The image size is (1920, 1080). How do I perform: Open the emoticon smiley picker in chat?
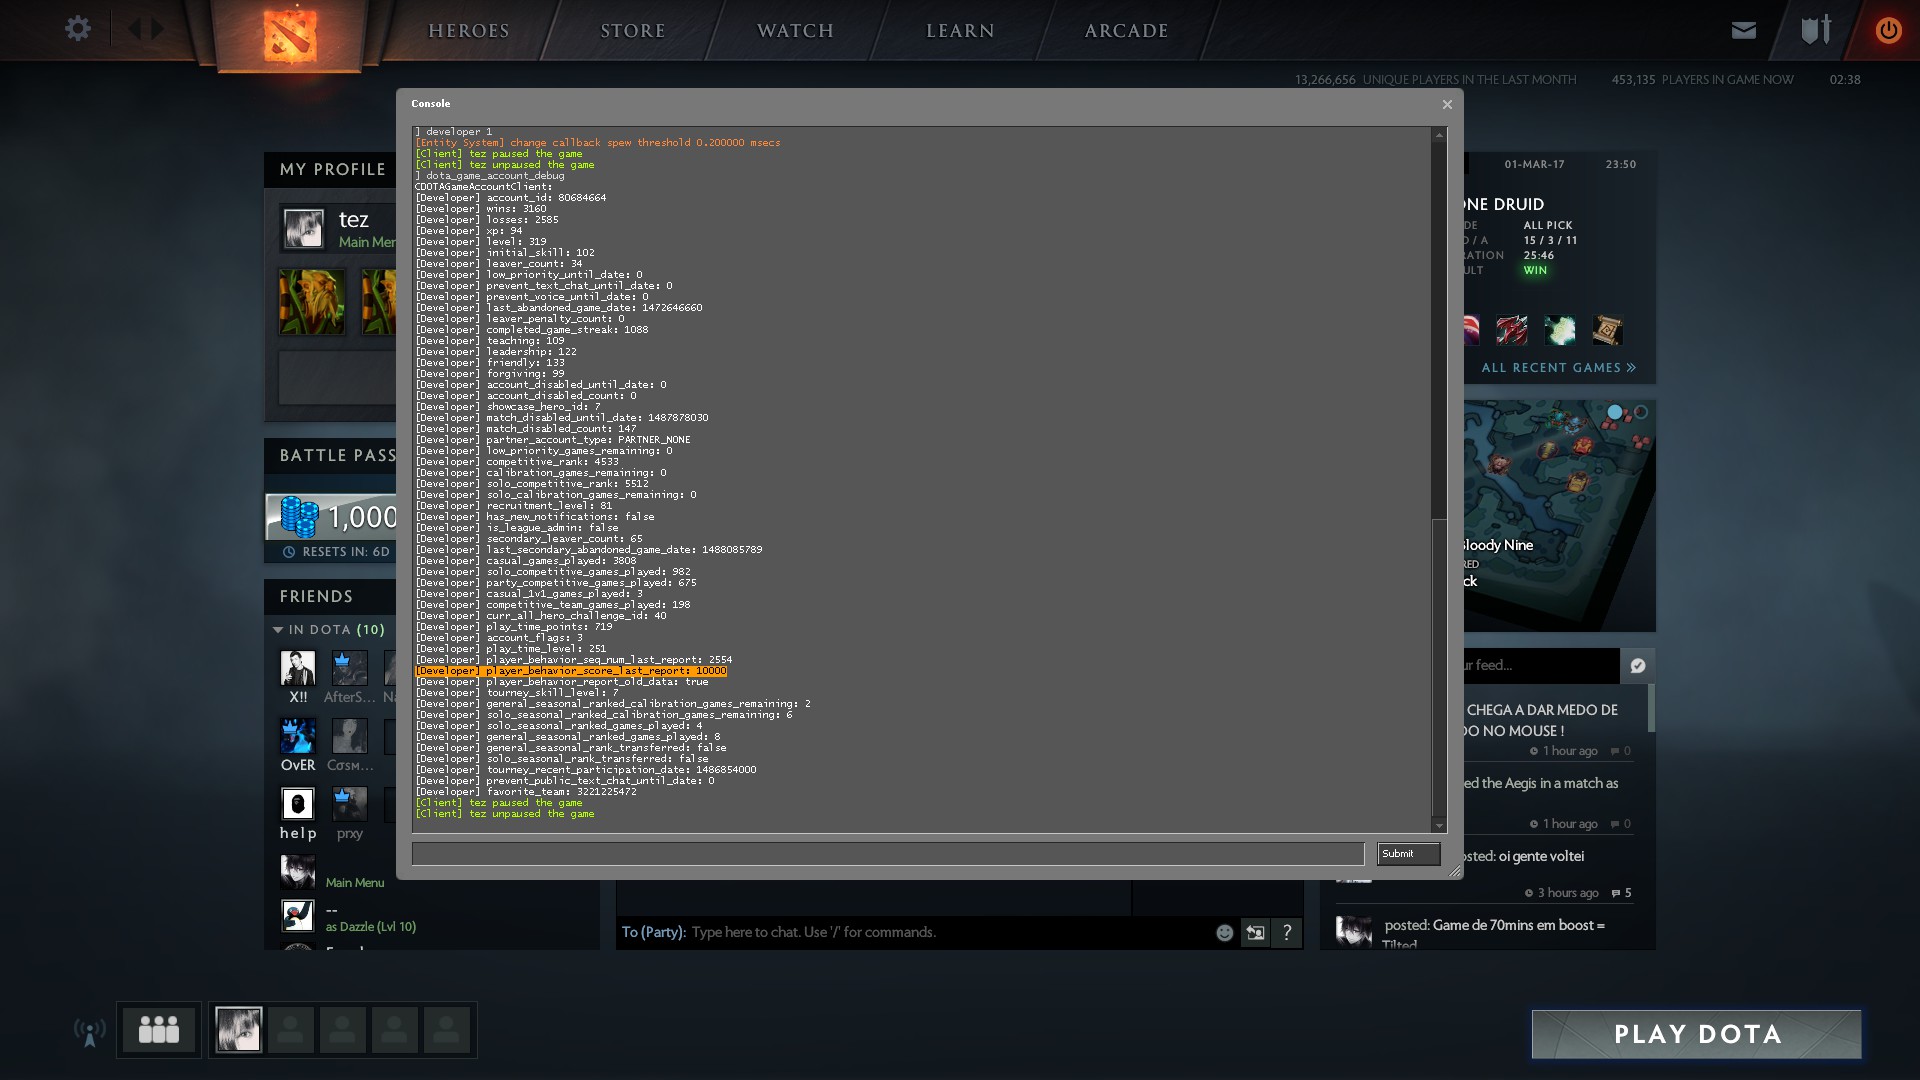tap(1224, 932)
